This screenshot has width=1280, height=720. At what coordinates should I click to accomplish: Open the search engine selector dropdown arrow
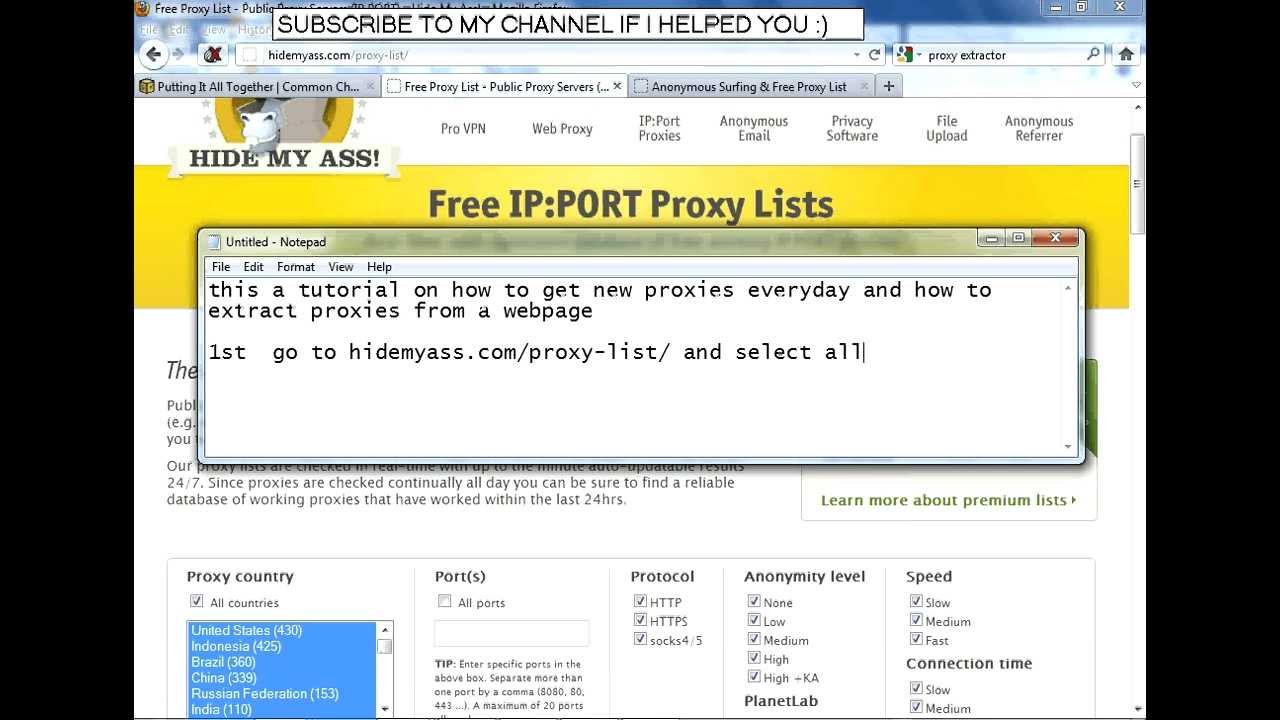pos(918,55)
